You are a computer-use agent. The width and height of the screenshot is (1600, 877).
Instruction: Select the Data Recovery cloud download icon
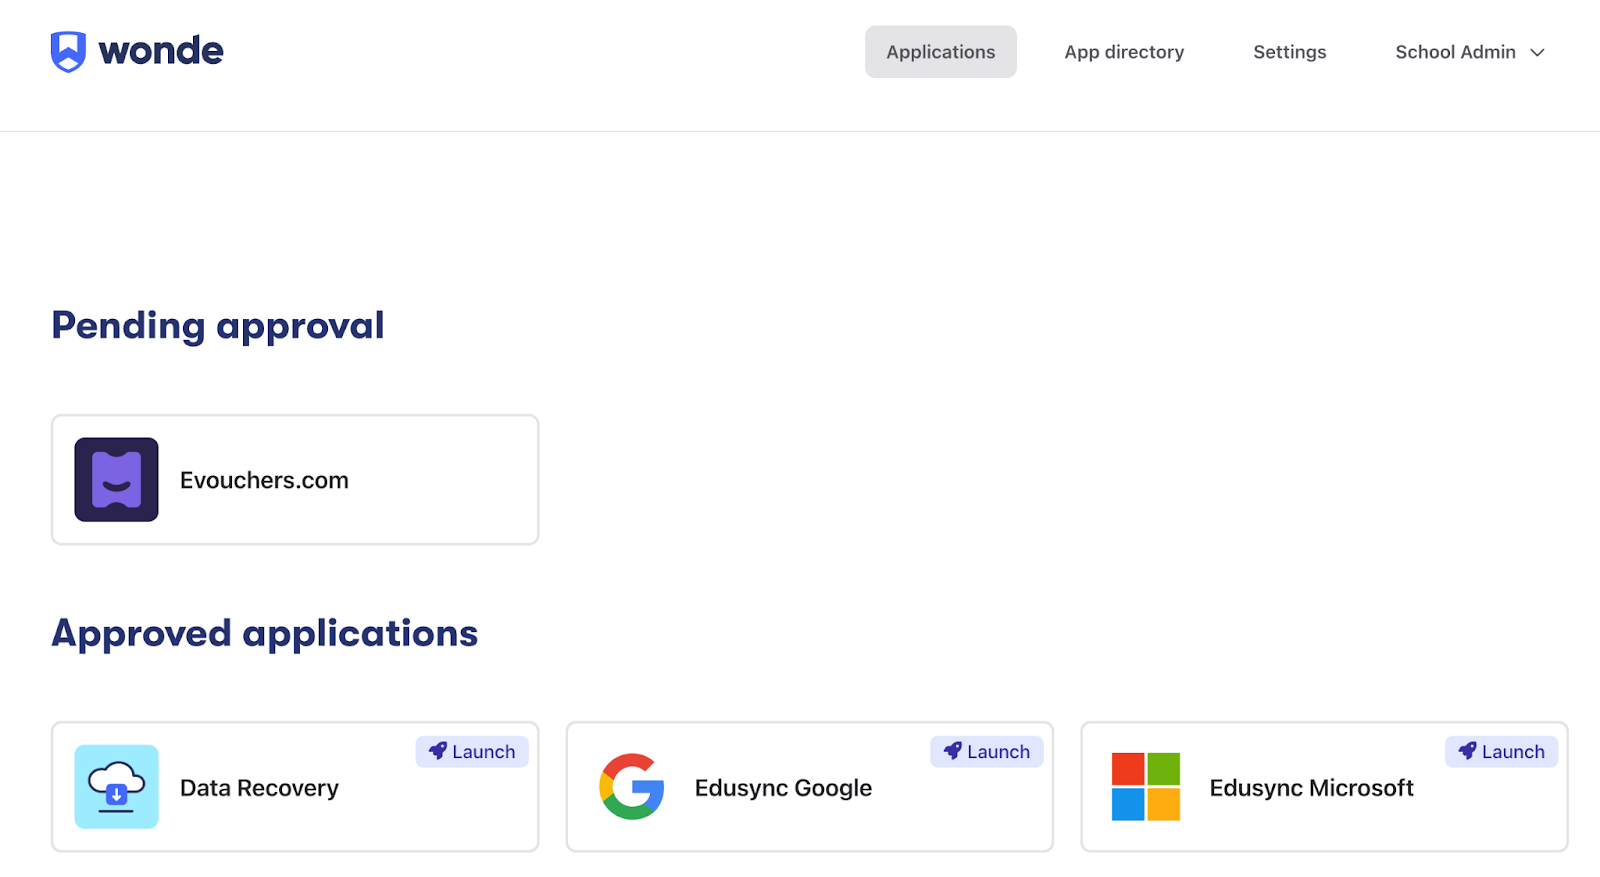[116, 787]
